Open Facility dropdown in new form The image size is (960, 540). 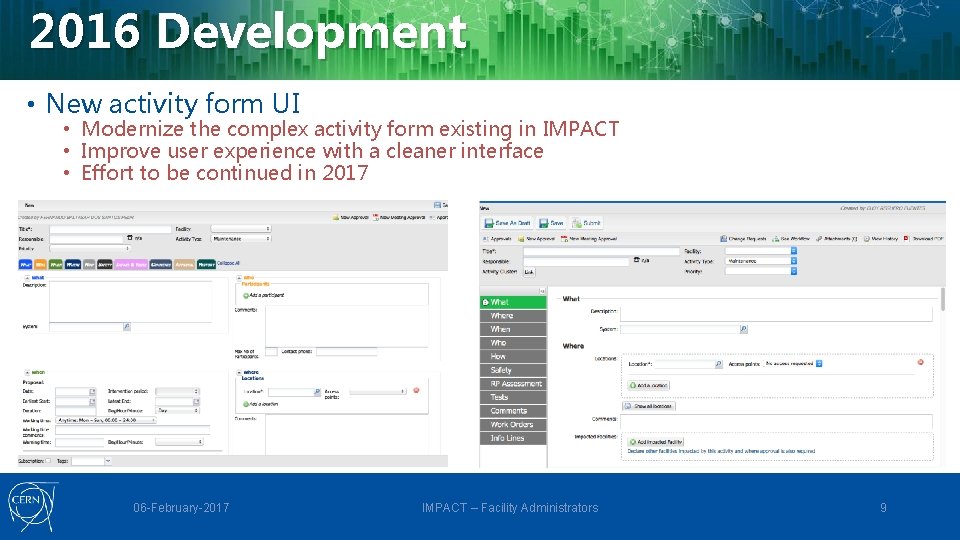pos(761,251)
